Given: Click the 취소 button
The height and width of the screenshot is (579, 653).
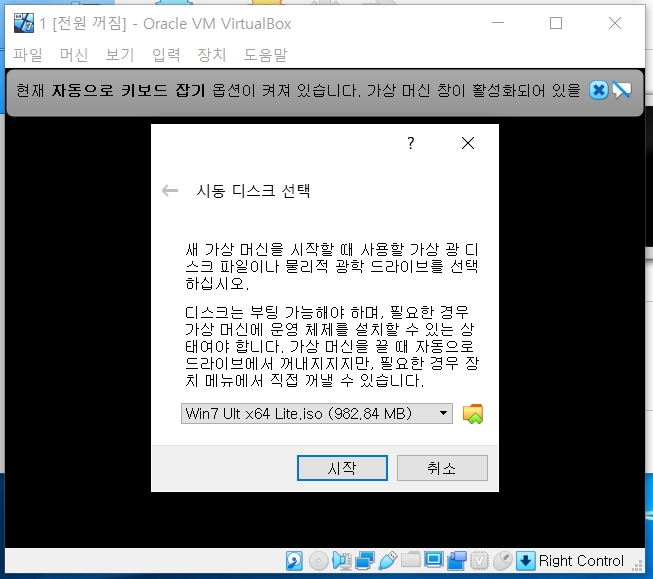Looking at the screenshot, I should coord(442,468).
